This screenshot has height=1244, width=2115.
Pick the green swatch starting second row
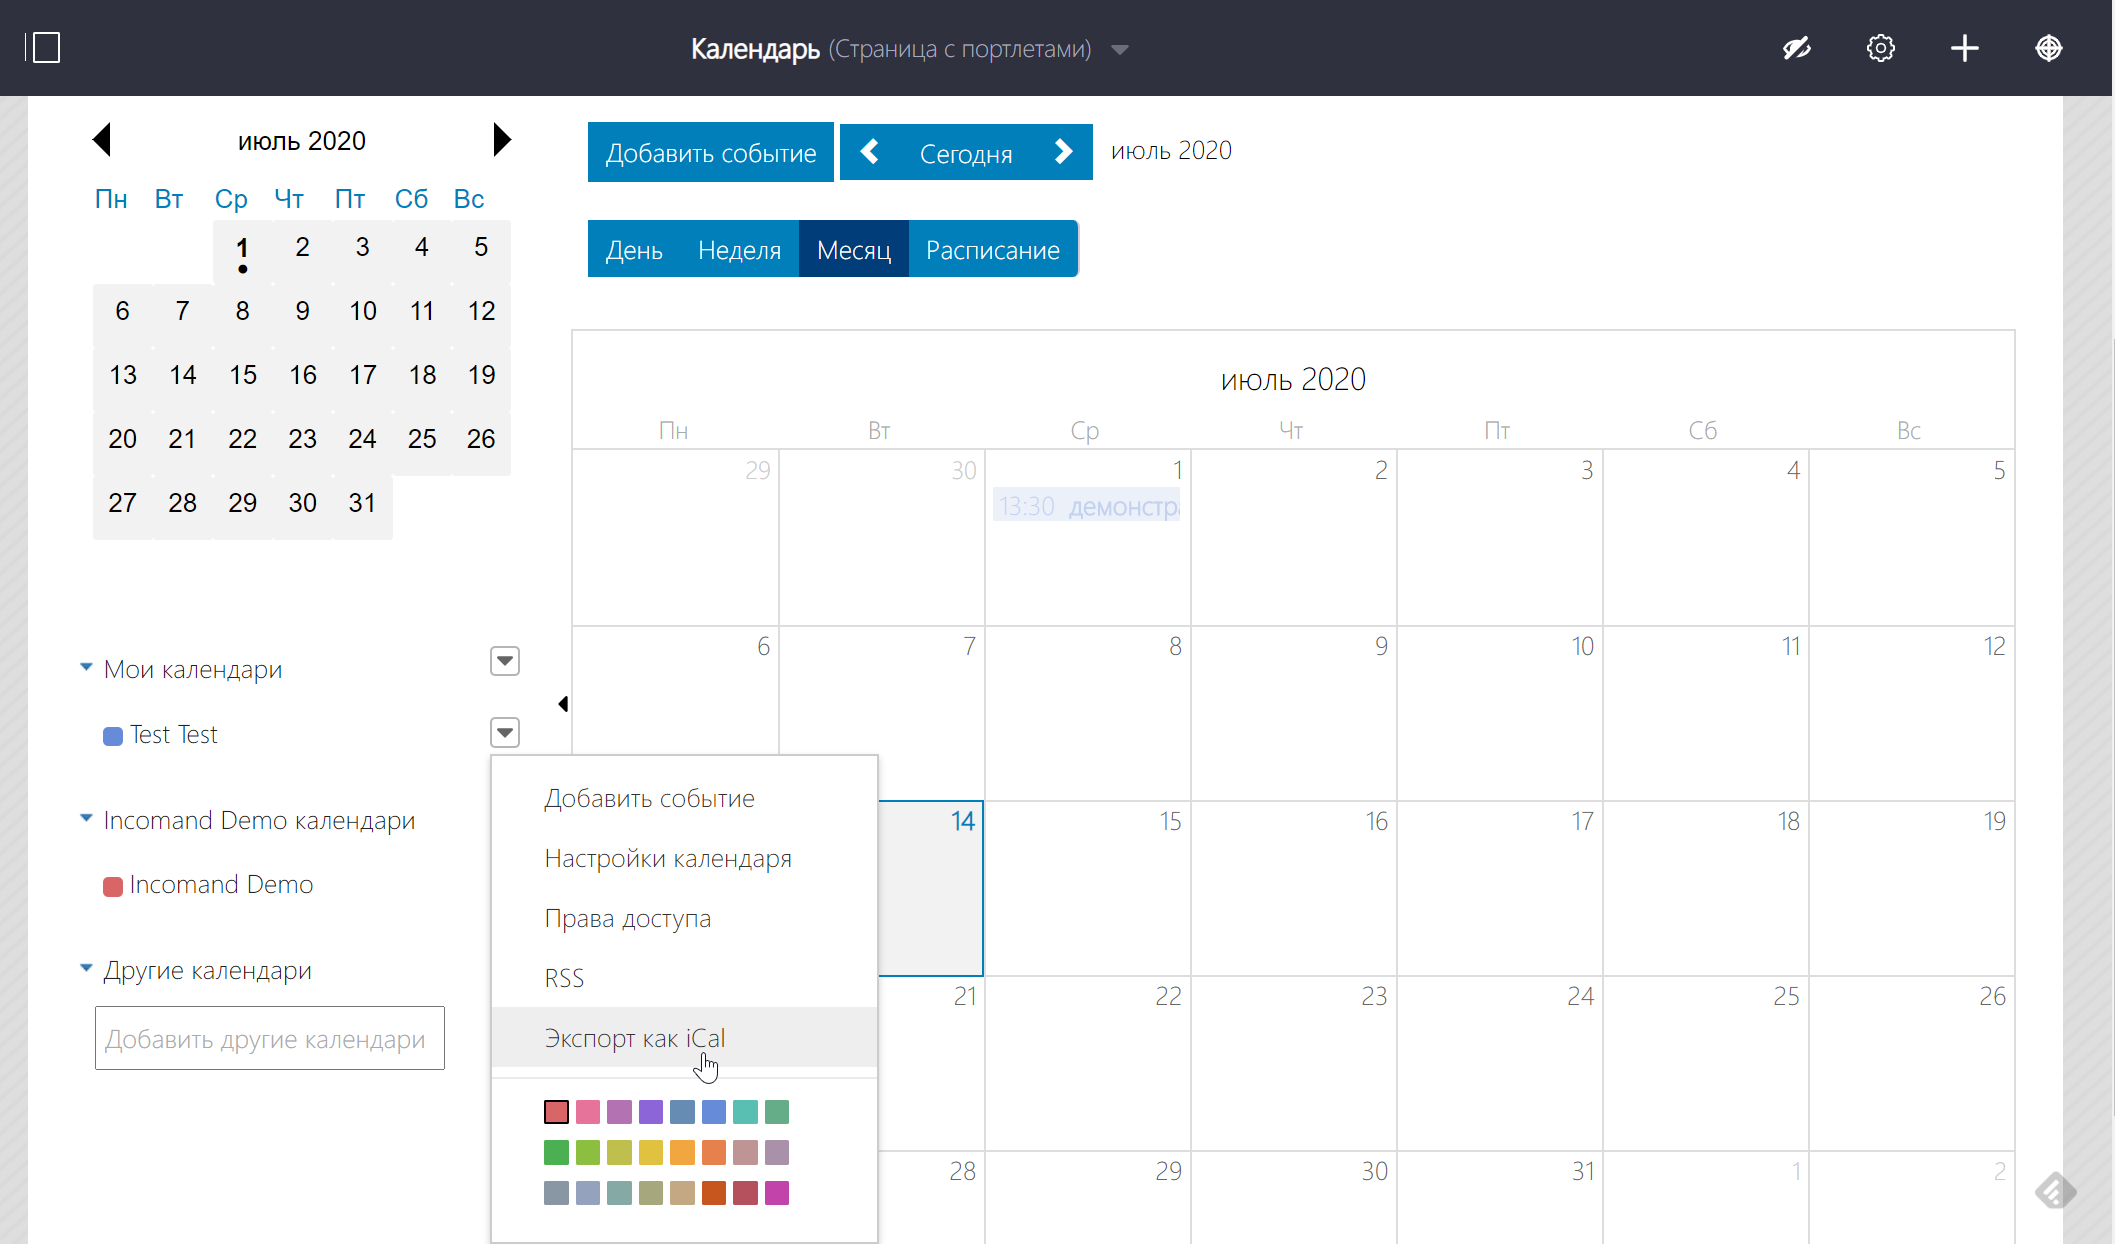click(x=556, y=1153)
